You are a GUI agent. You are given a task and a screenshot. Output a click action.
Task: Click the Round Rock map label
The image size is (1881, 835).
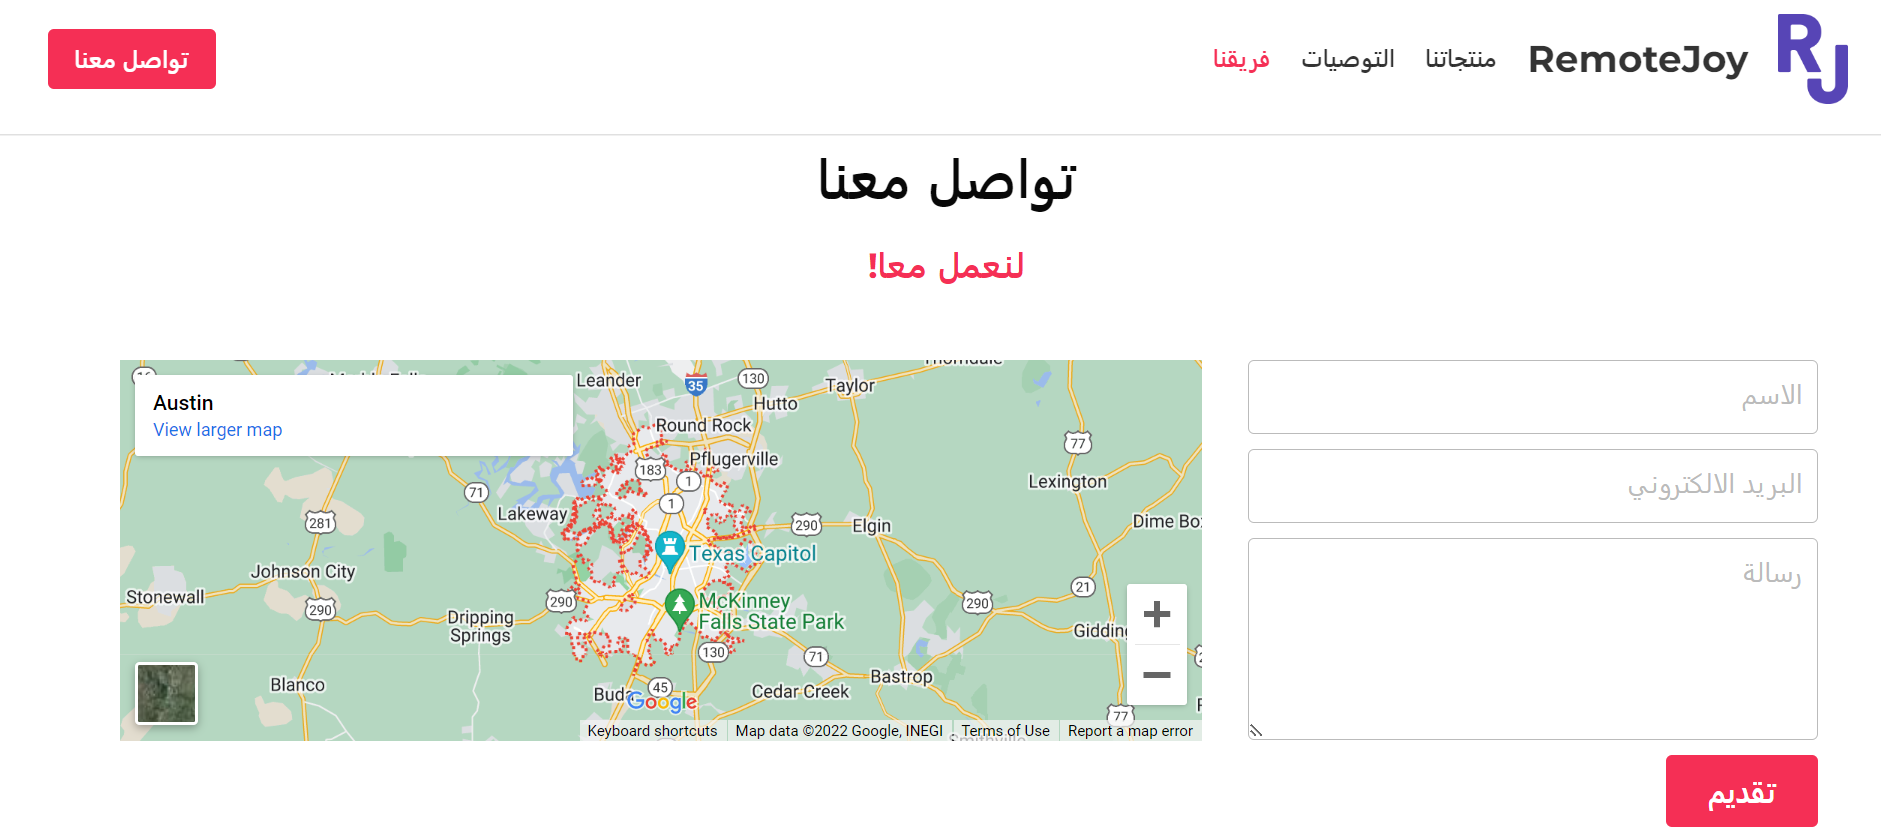(703, 425)
